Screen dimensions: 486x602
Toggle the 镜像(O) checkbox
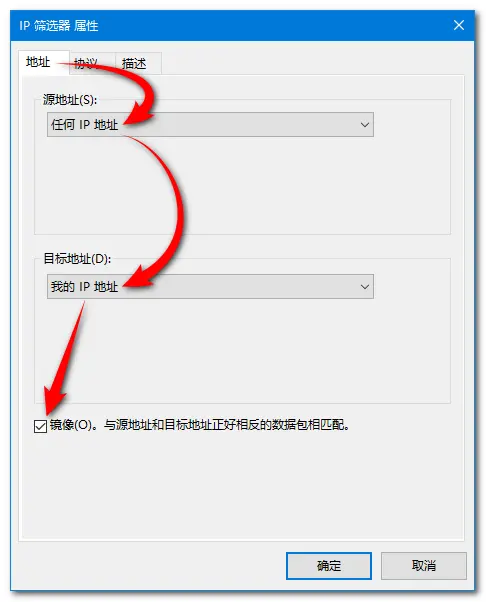click(x=40, y=426)
